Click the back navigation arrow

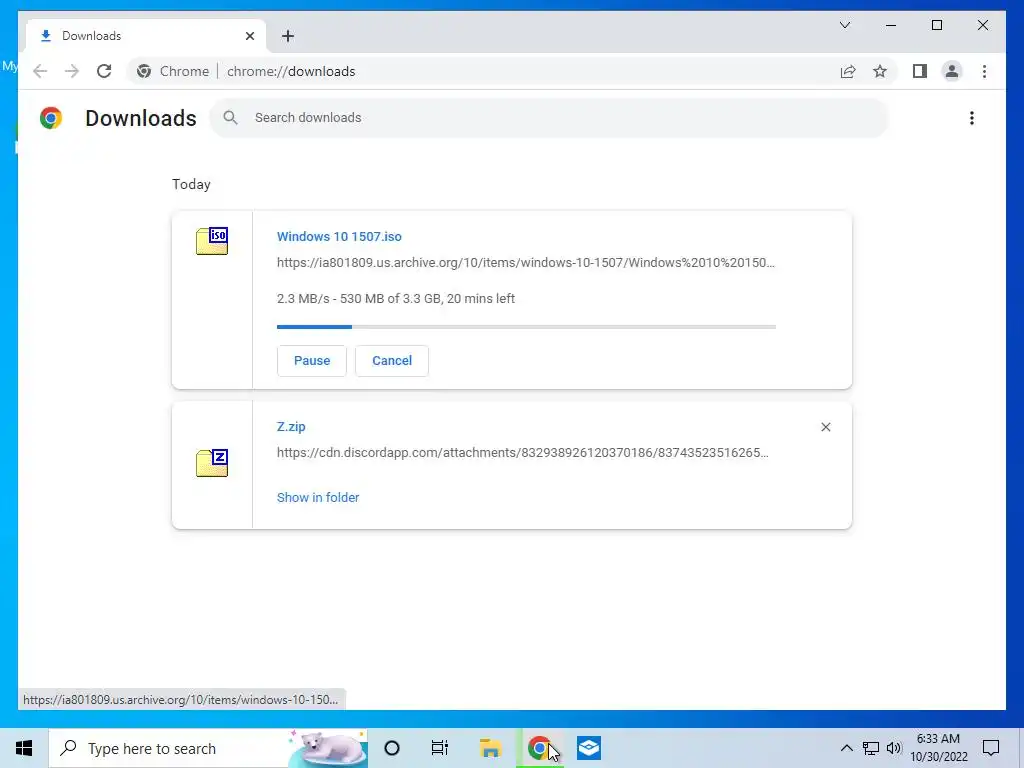point(40,71)
